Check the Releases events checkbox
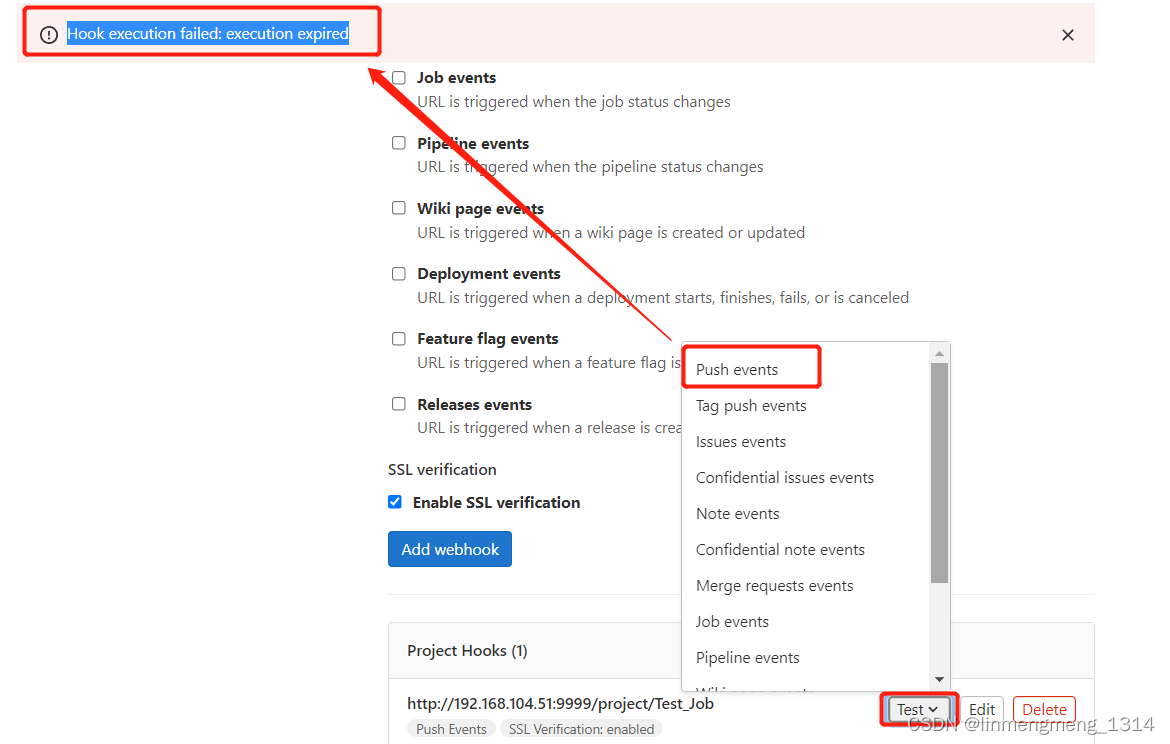1170x744 pixels. [x=399, y=404]
